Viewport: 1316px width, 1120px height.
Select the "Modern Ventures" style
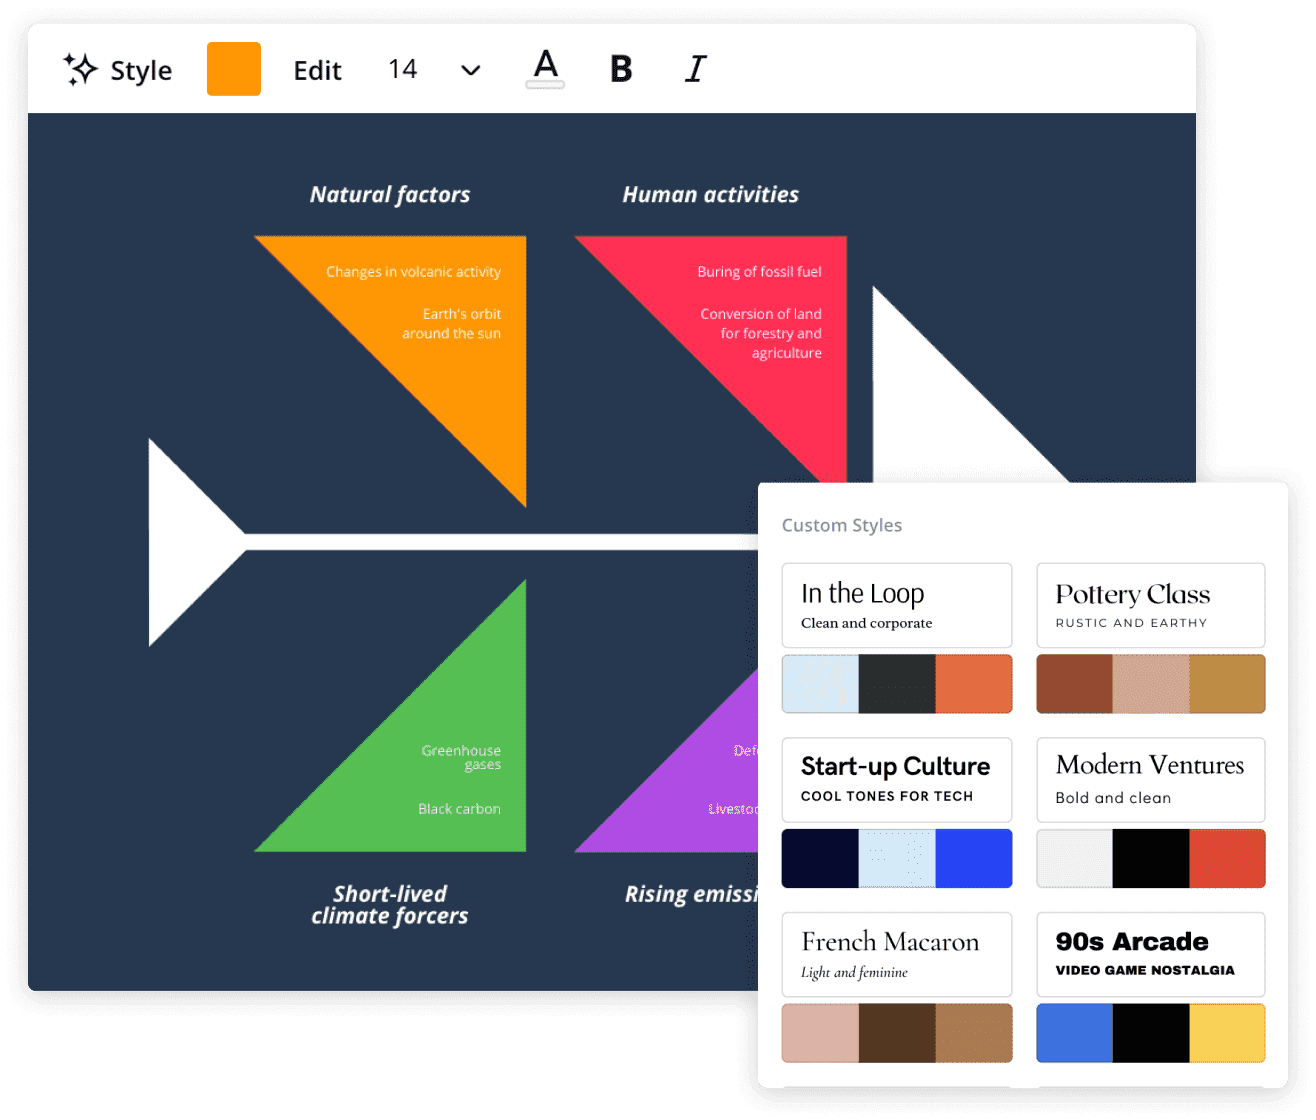(x=1150, y=779)
